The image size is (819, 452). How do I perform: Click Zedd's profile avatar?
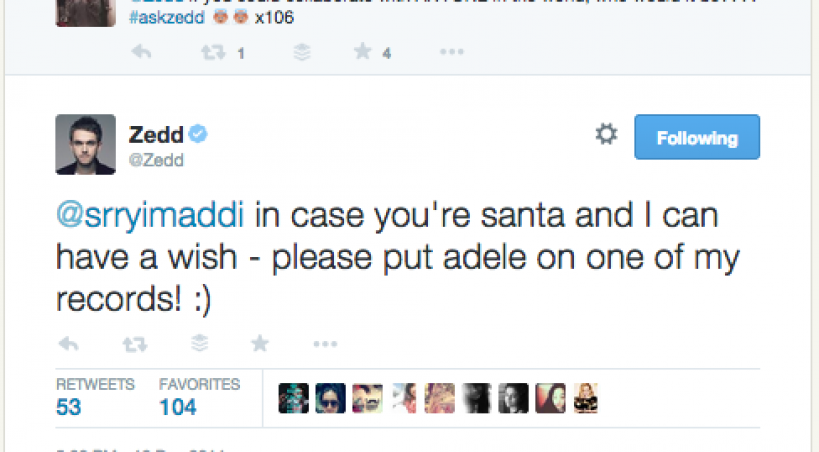point(83,143)
